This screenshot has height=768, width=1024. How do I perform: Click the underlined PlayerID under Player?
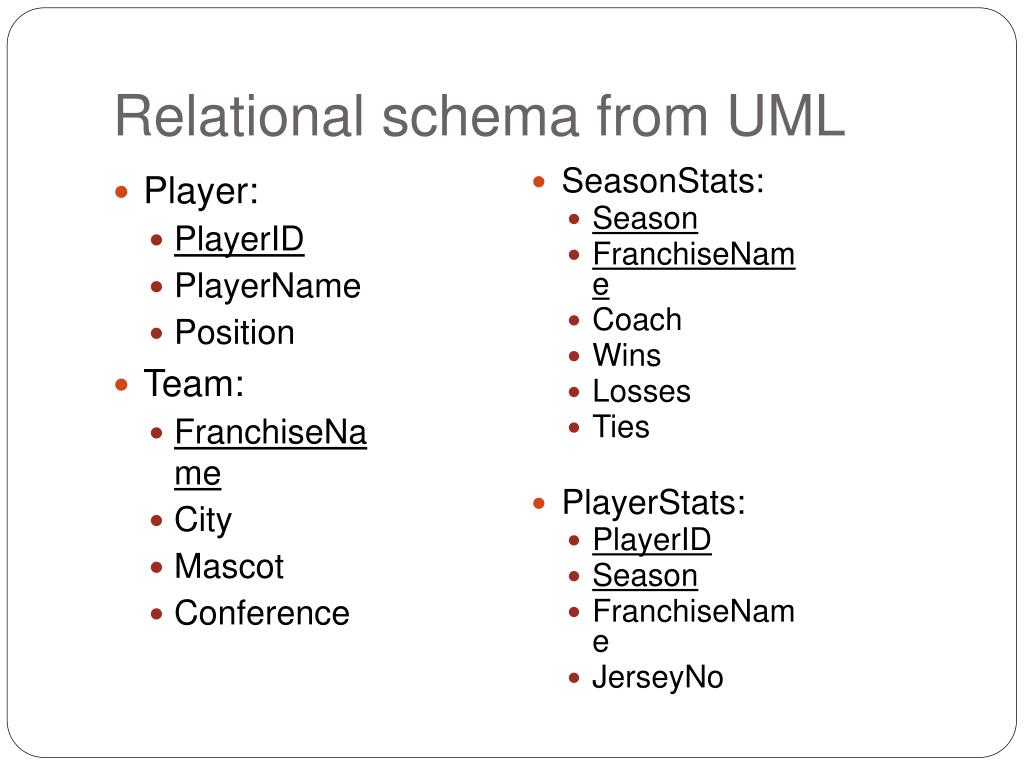click(239, 239)
